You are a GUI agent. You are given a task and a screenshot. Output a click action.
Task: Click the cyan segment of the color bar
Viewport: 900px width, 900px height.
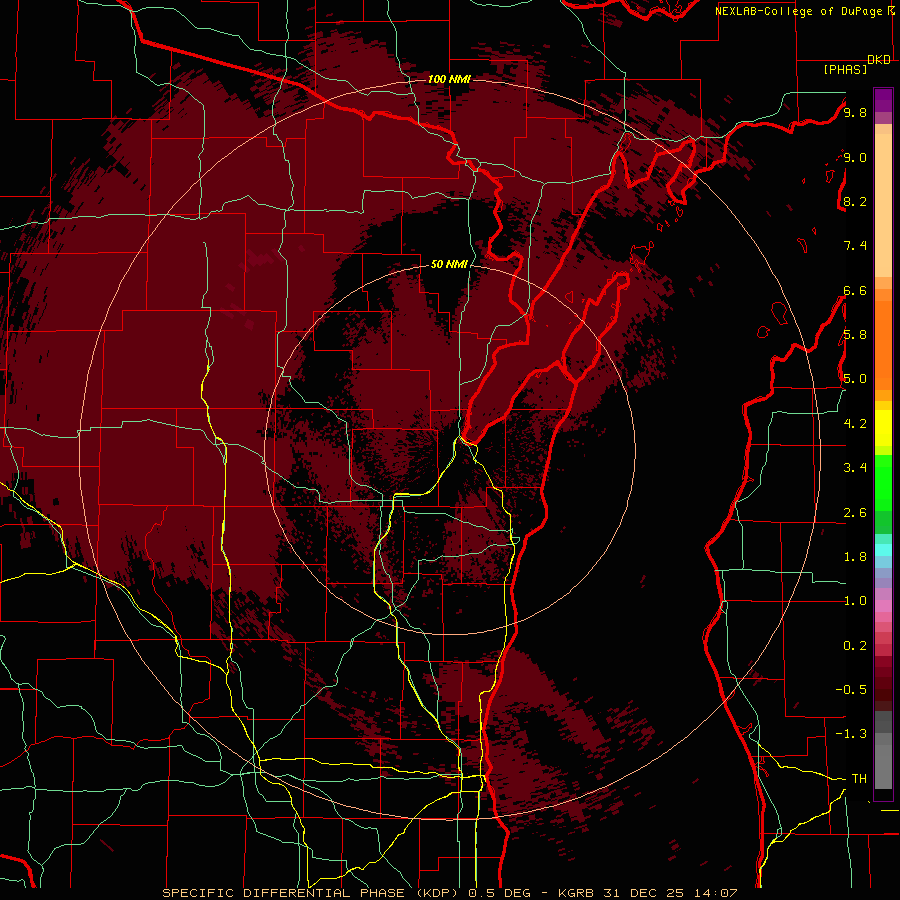tap(883, 550)
